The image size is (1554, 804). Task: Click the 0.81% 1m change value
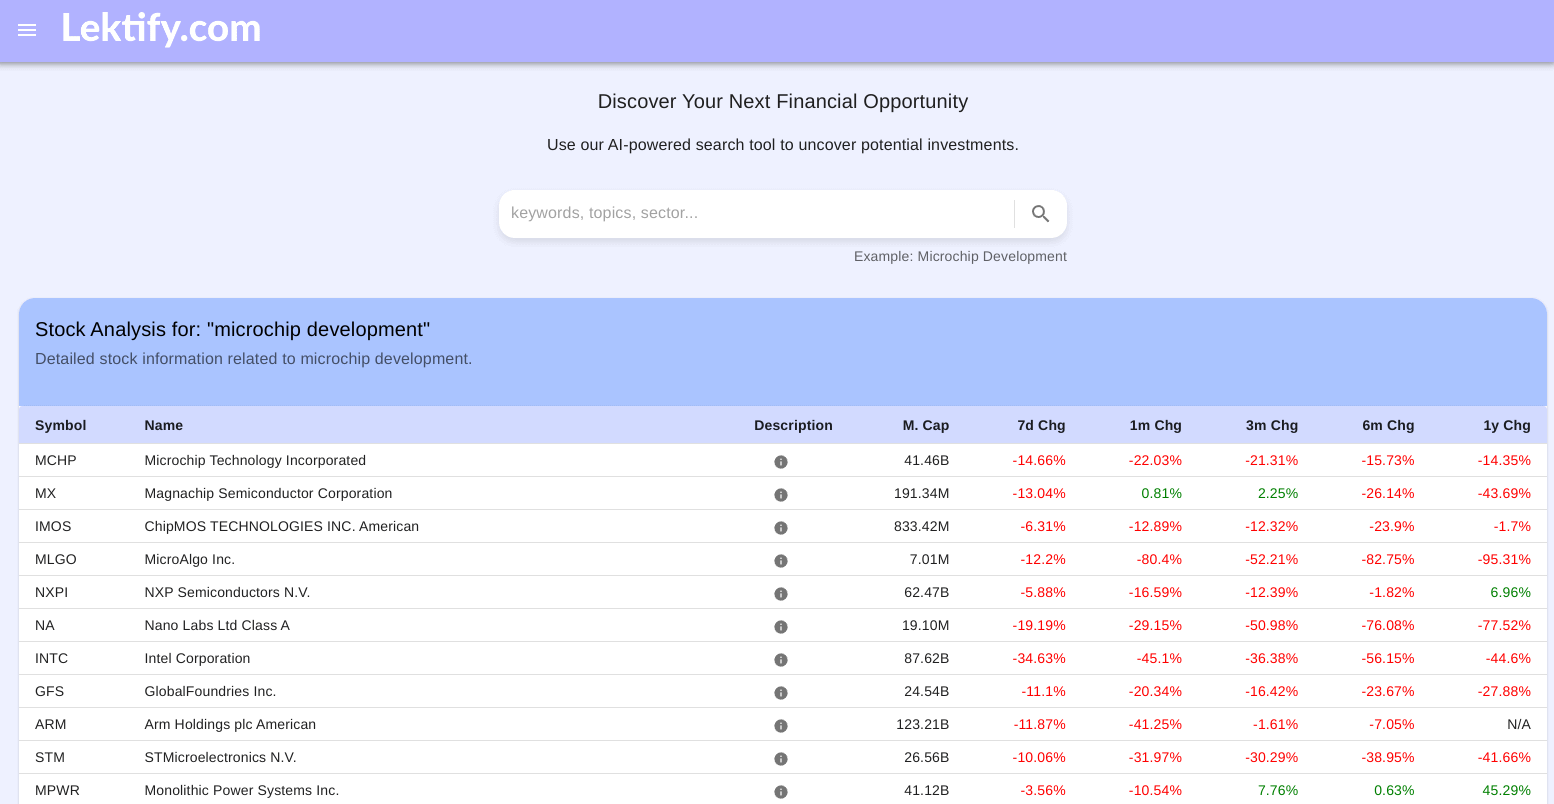(1162, 493)
